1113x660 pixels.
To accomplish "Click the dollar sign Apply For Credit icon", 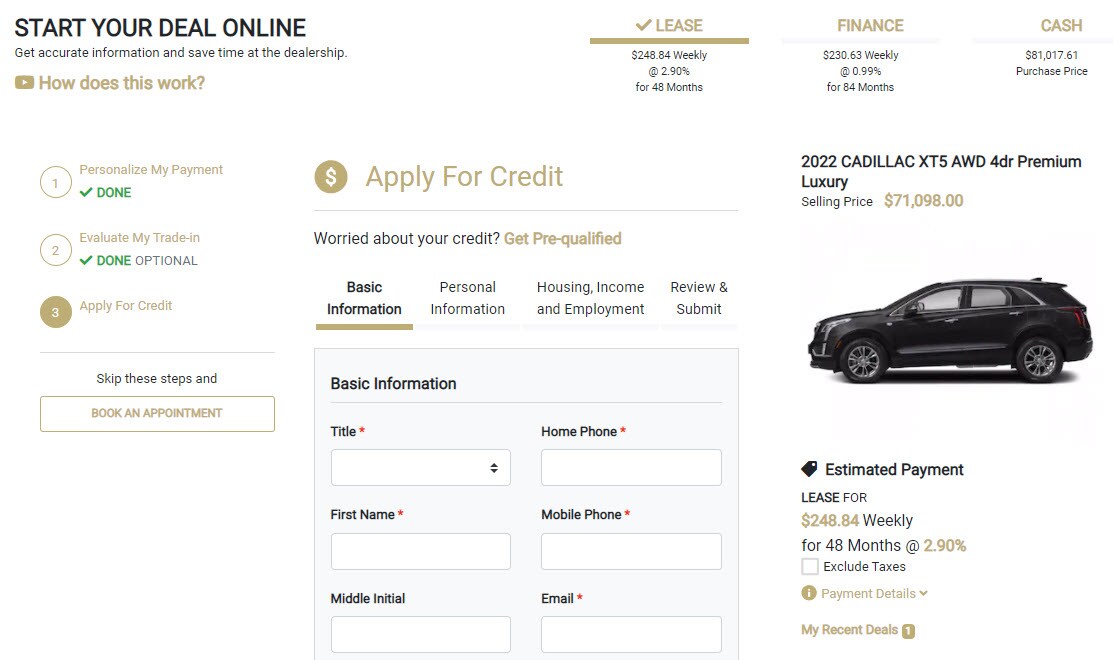I will tap(331, 177).
